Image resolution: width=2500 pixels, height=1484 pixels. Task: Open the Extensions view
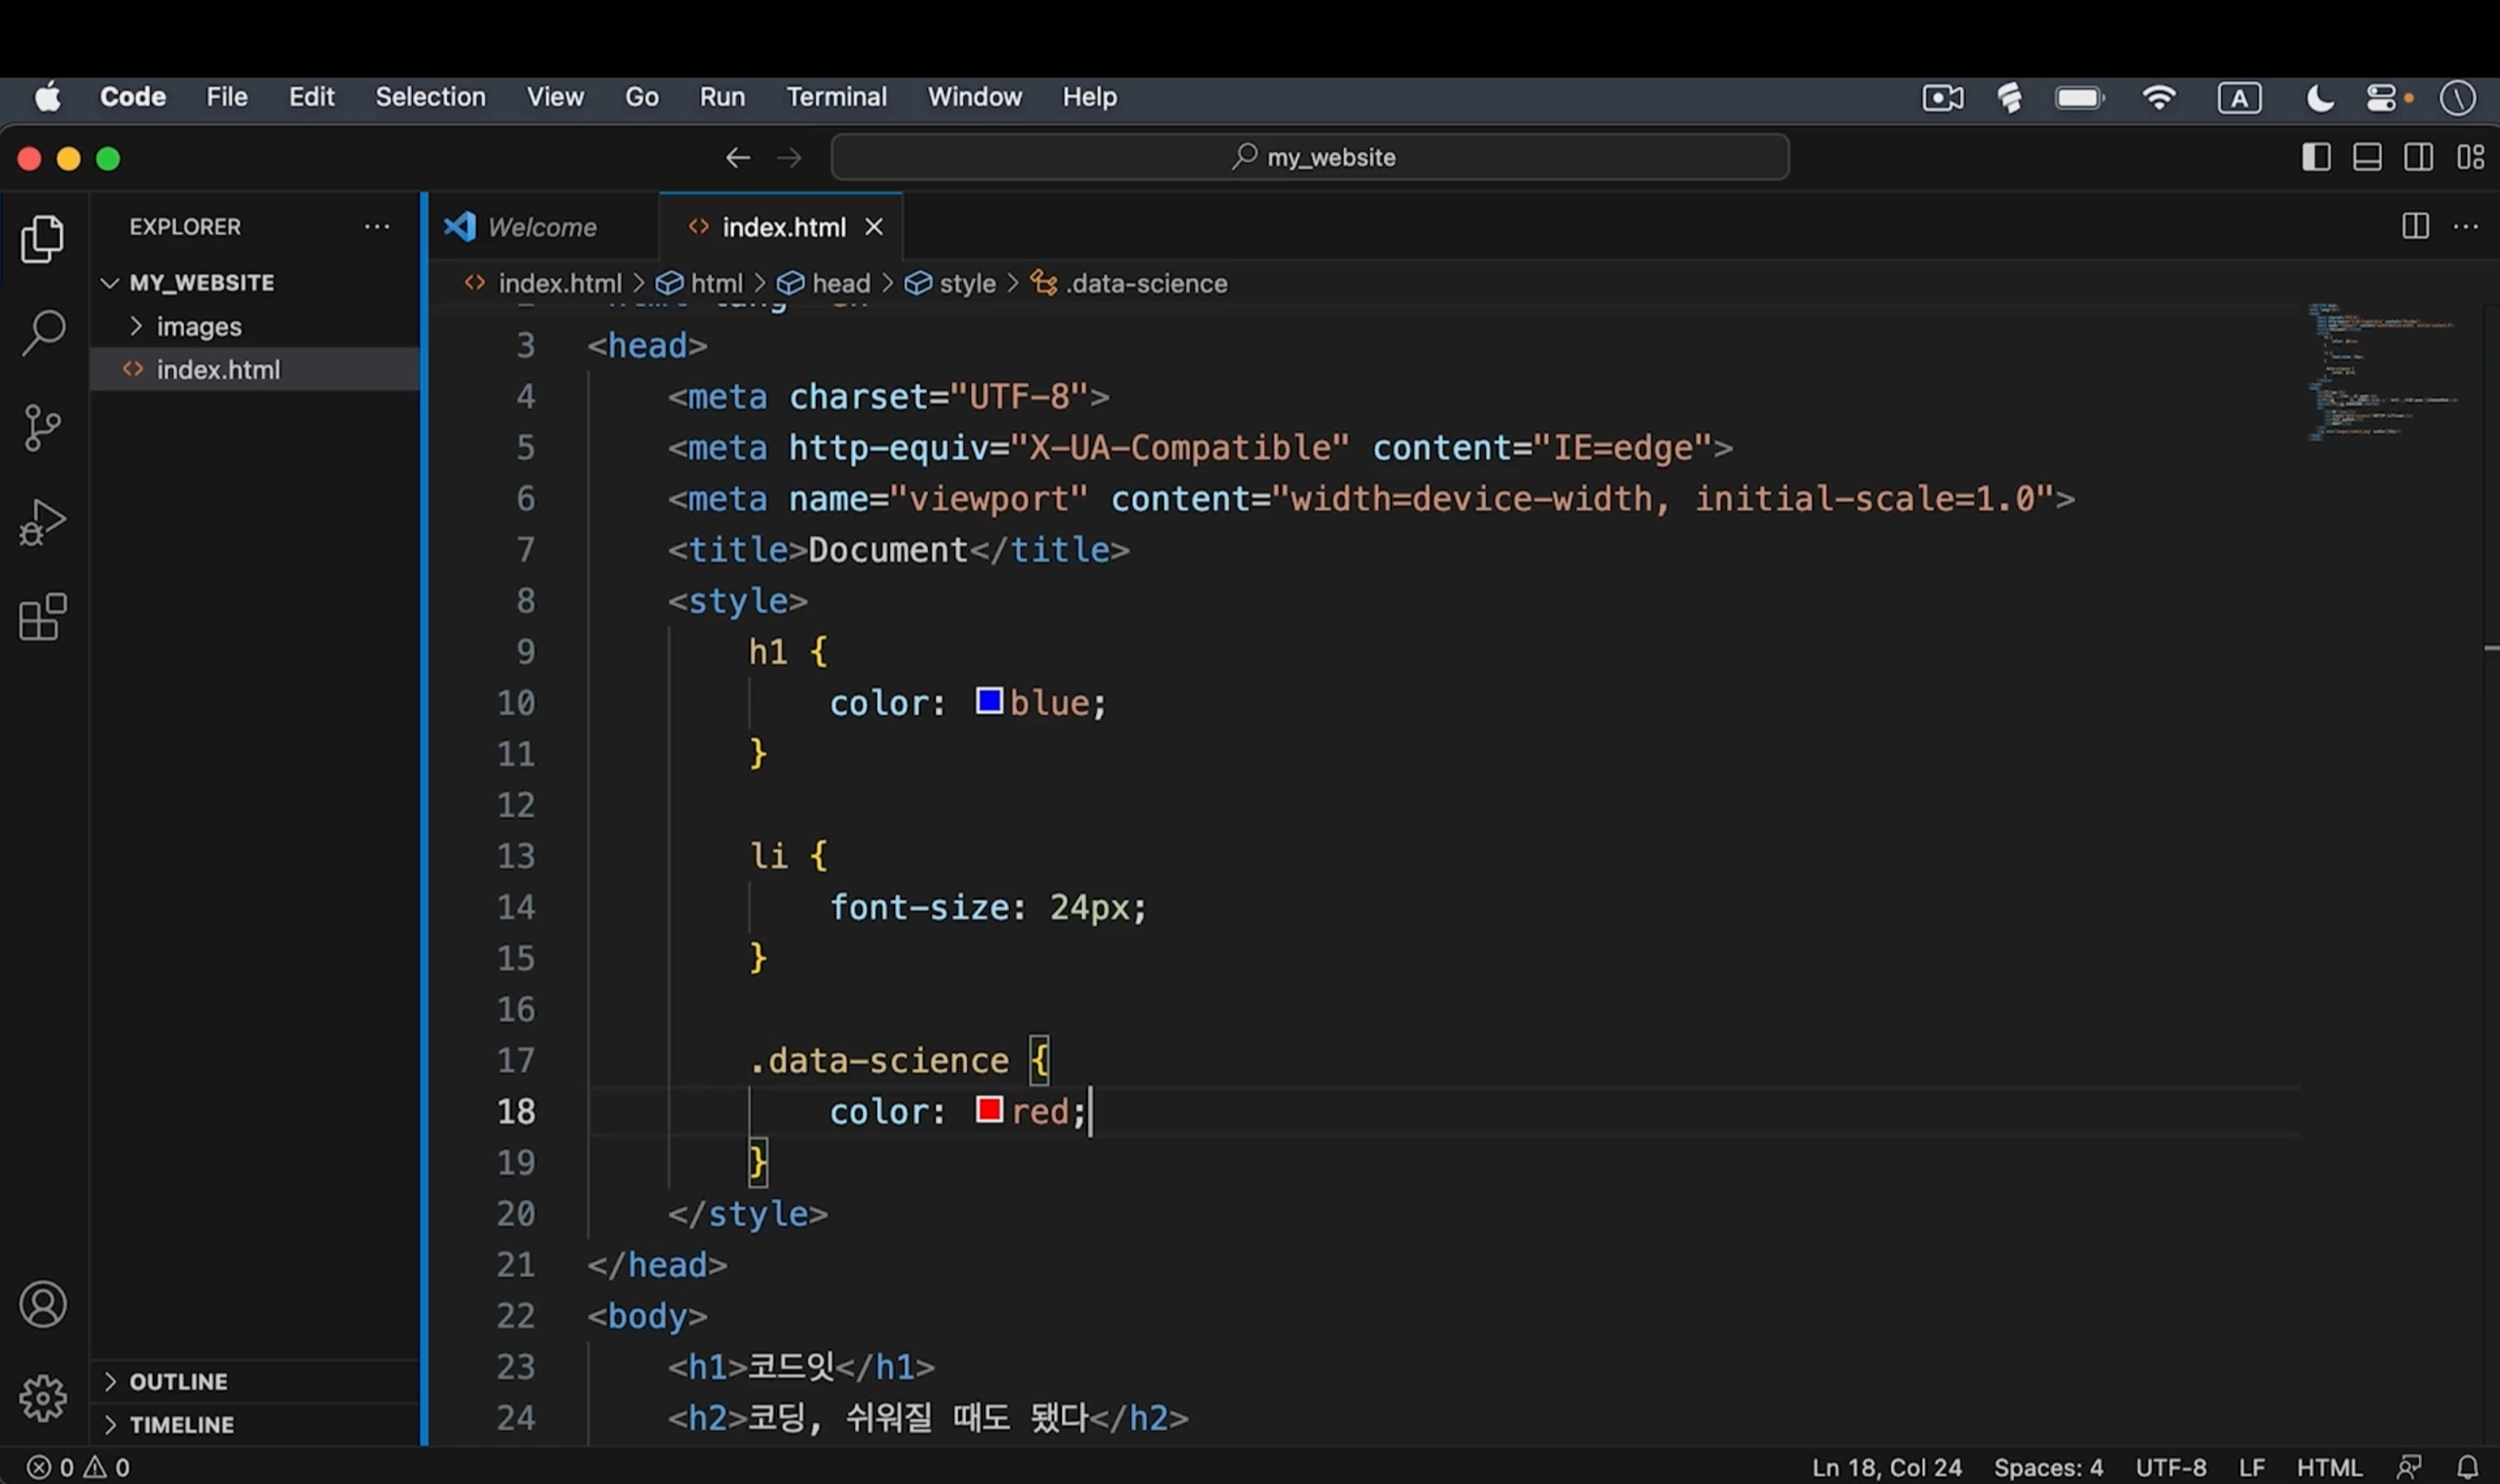click(x=43, y=616)
